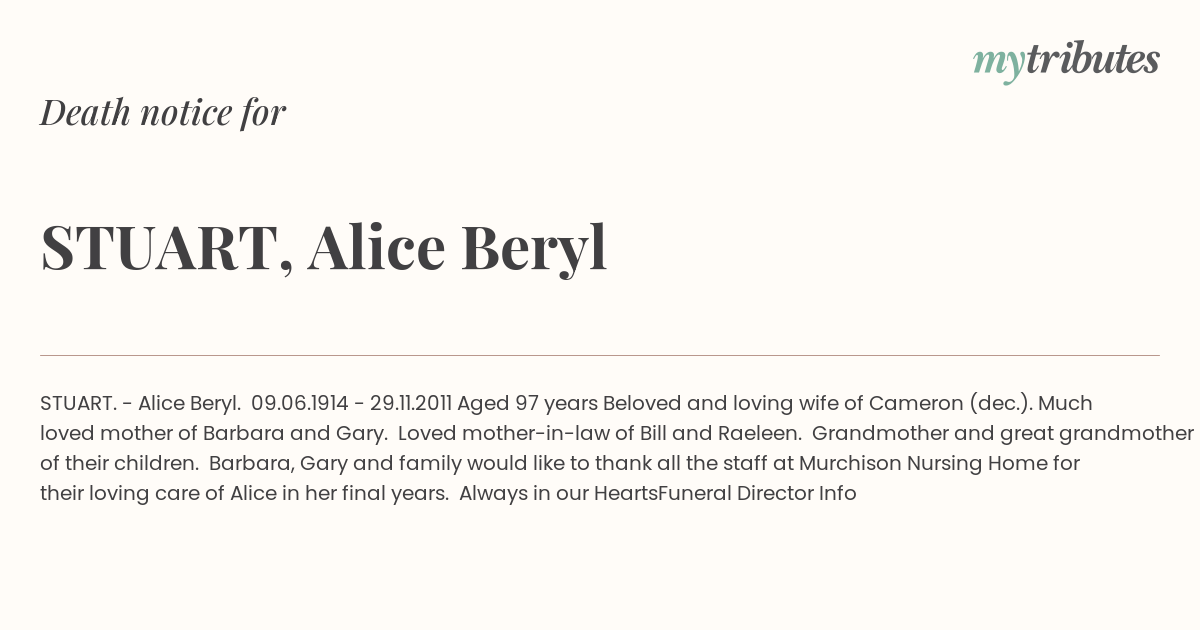The image size is (1200, 630).
Task: Click the mytributes logo
Action: coord(1066,61)
